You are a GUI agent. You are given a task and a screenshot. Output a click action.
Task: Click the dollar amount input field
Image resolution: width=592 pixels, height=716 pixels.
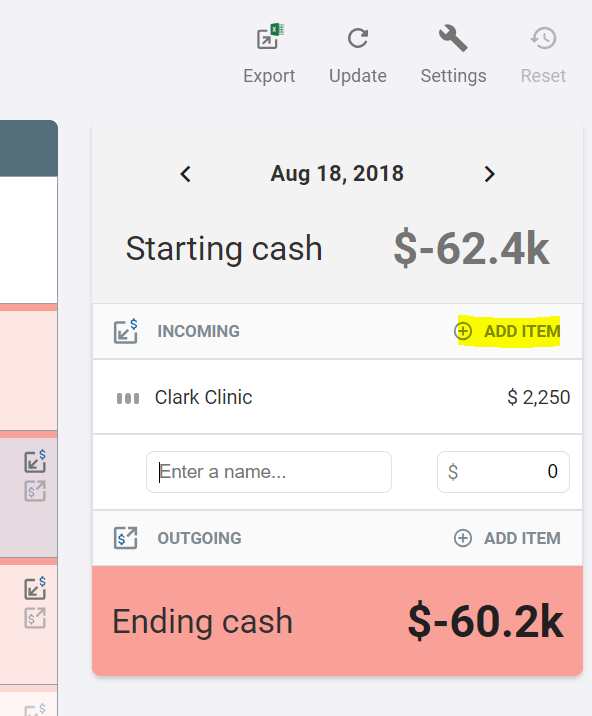pos(503,472)
